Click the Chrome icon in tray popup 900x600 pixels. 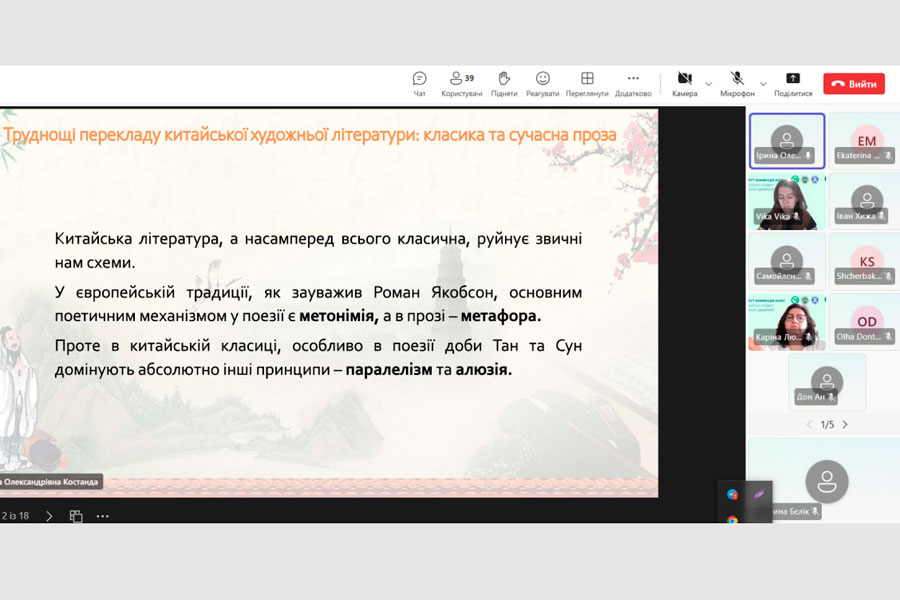click(733, 520)
